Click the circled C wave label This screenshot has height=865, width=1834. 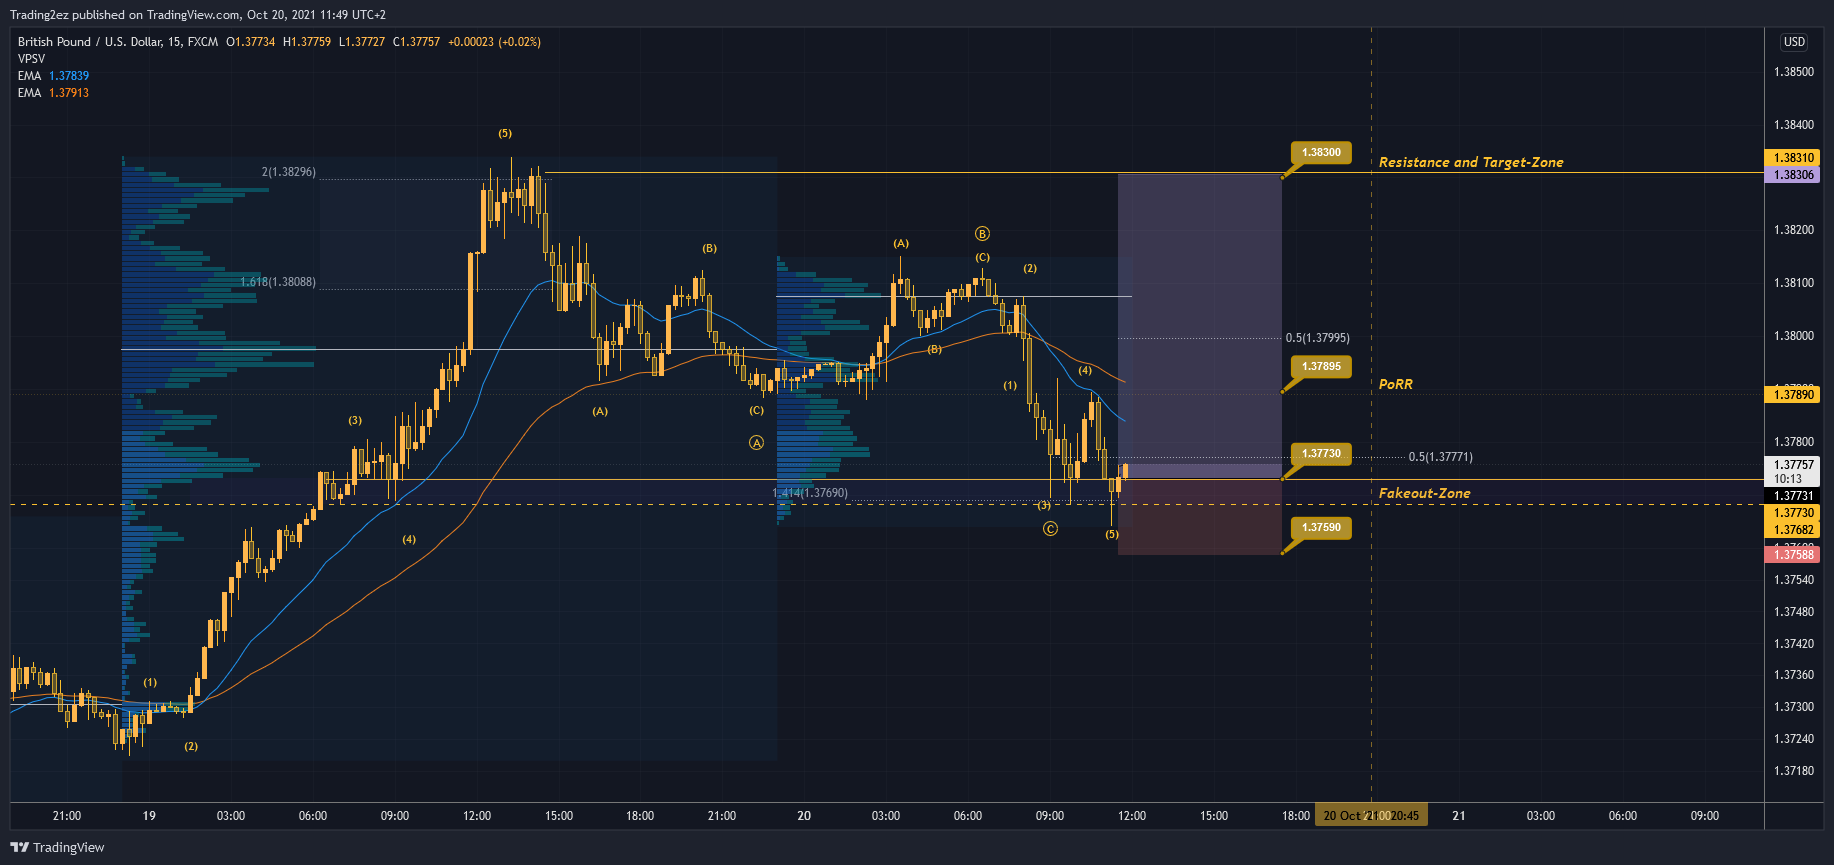pyautogui.click(x=1050, y=529)
